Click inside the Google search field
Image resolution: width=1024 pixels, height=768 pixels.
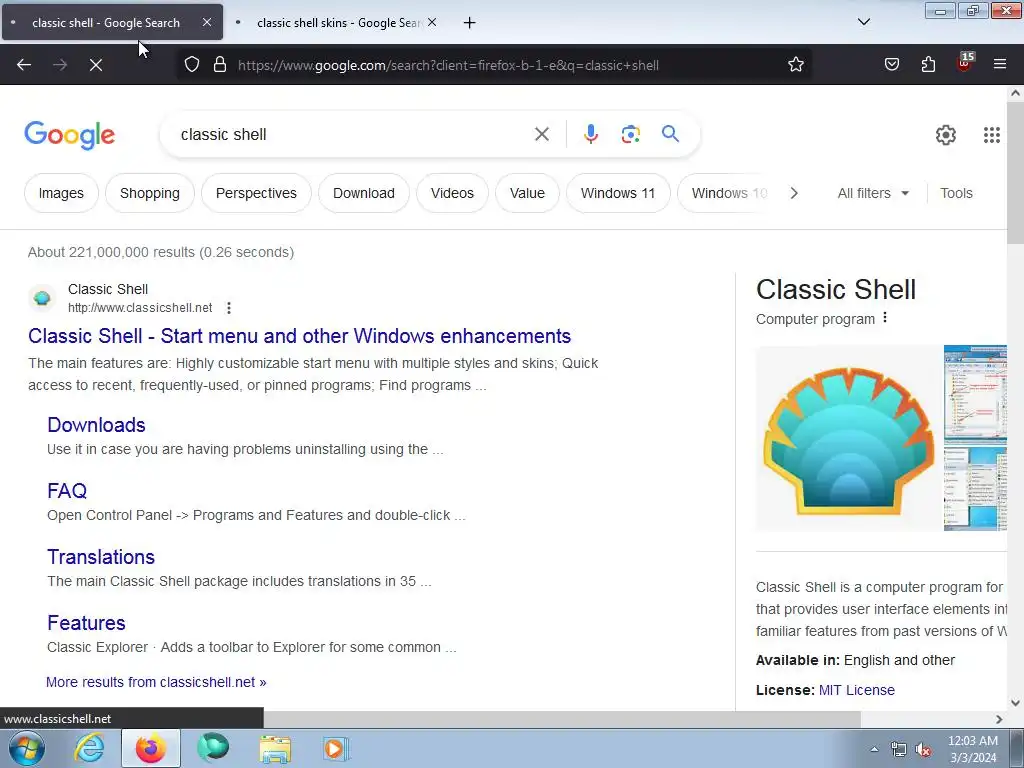click(353, 135)
